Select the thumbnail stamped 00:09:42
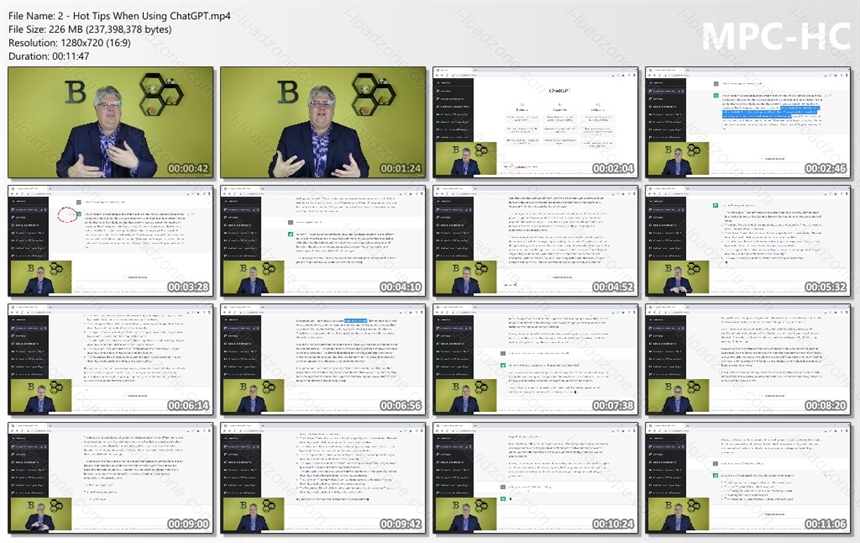The width and height of the screenshot is (860, 543). tap(323, 478)
